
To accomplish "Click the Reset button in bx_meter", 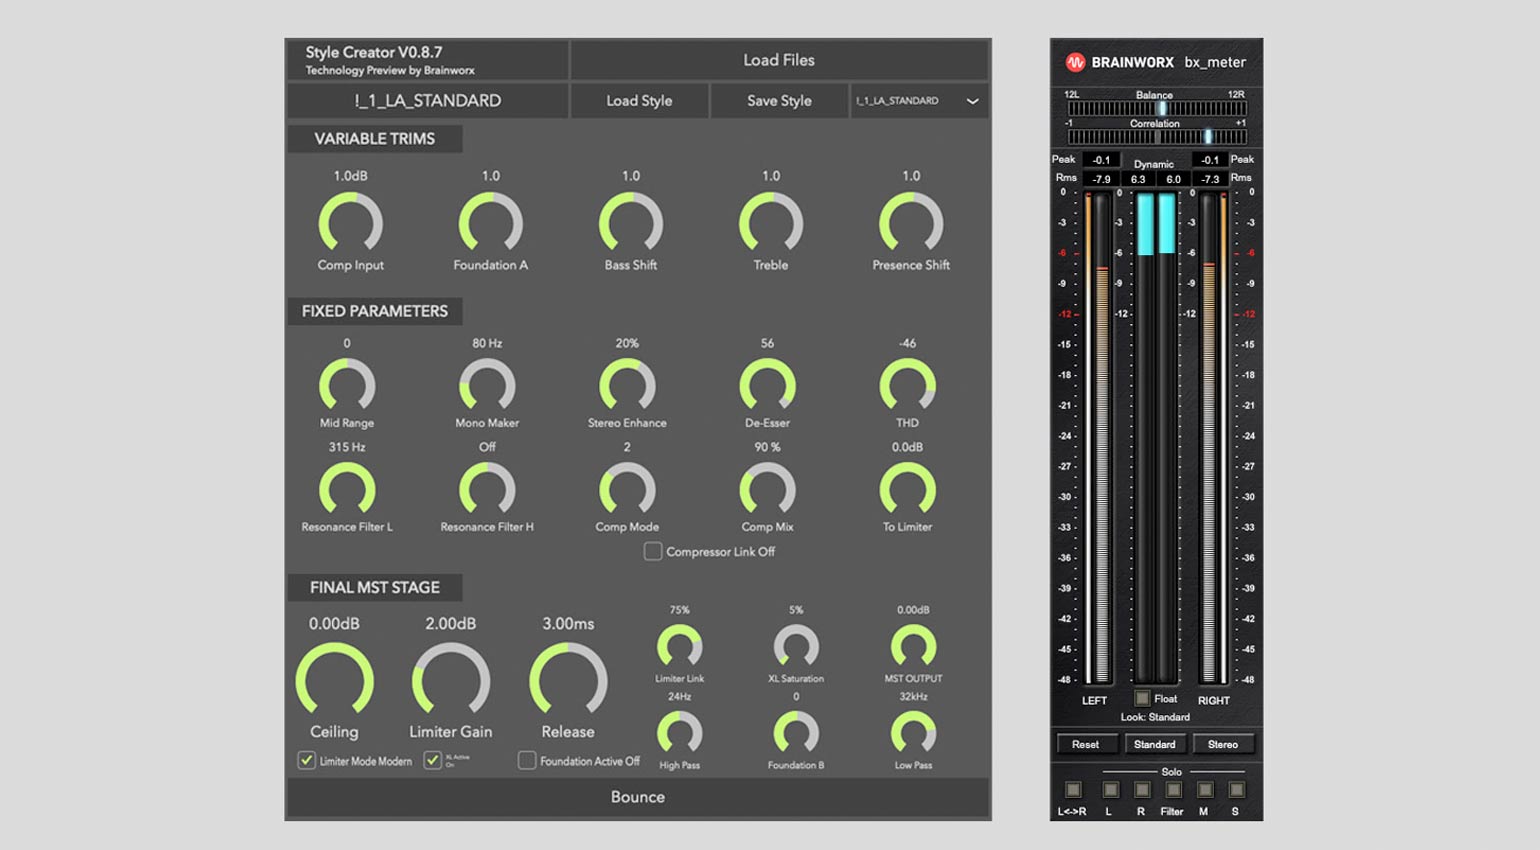I will point(1085,744).
